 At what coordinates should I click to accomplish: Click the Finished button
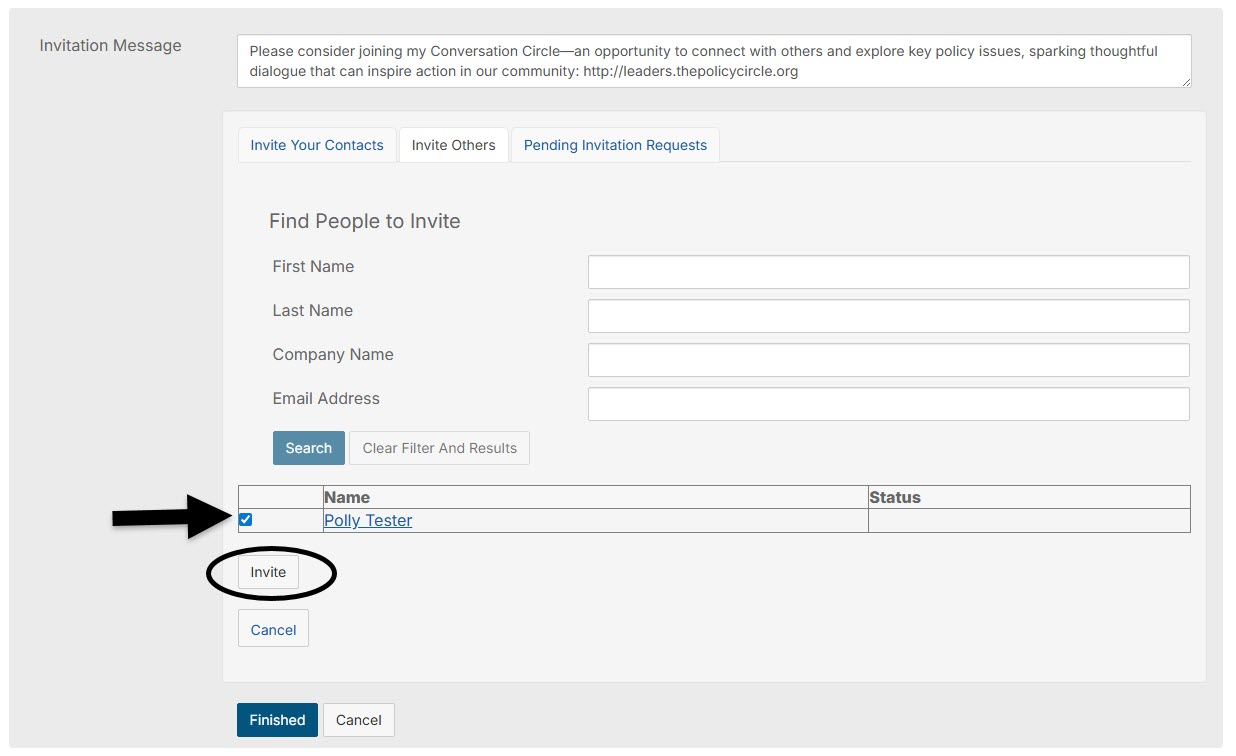click(277, 720)
